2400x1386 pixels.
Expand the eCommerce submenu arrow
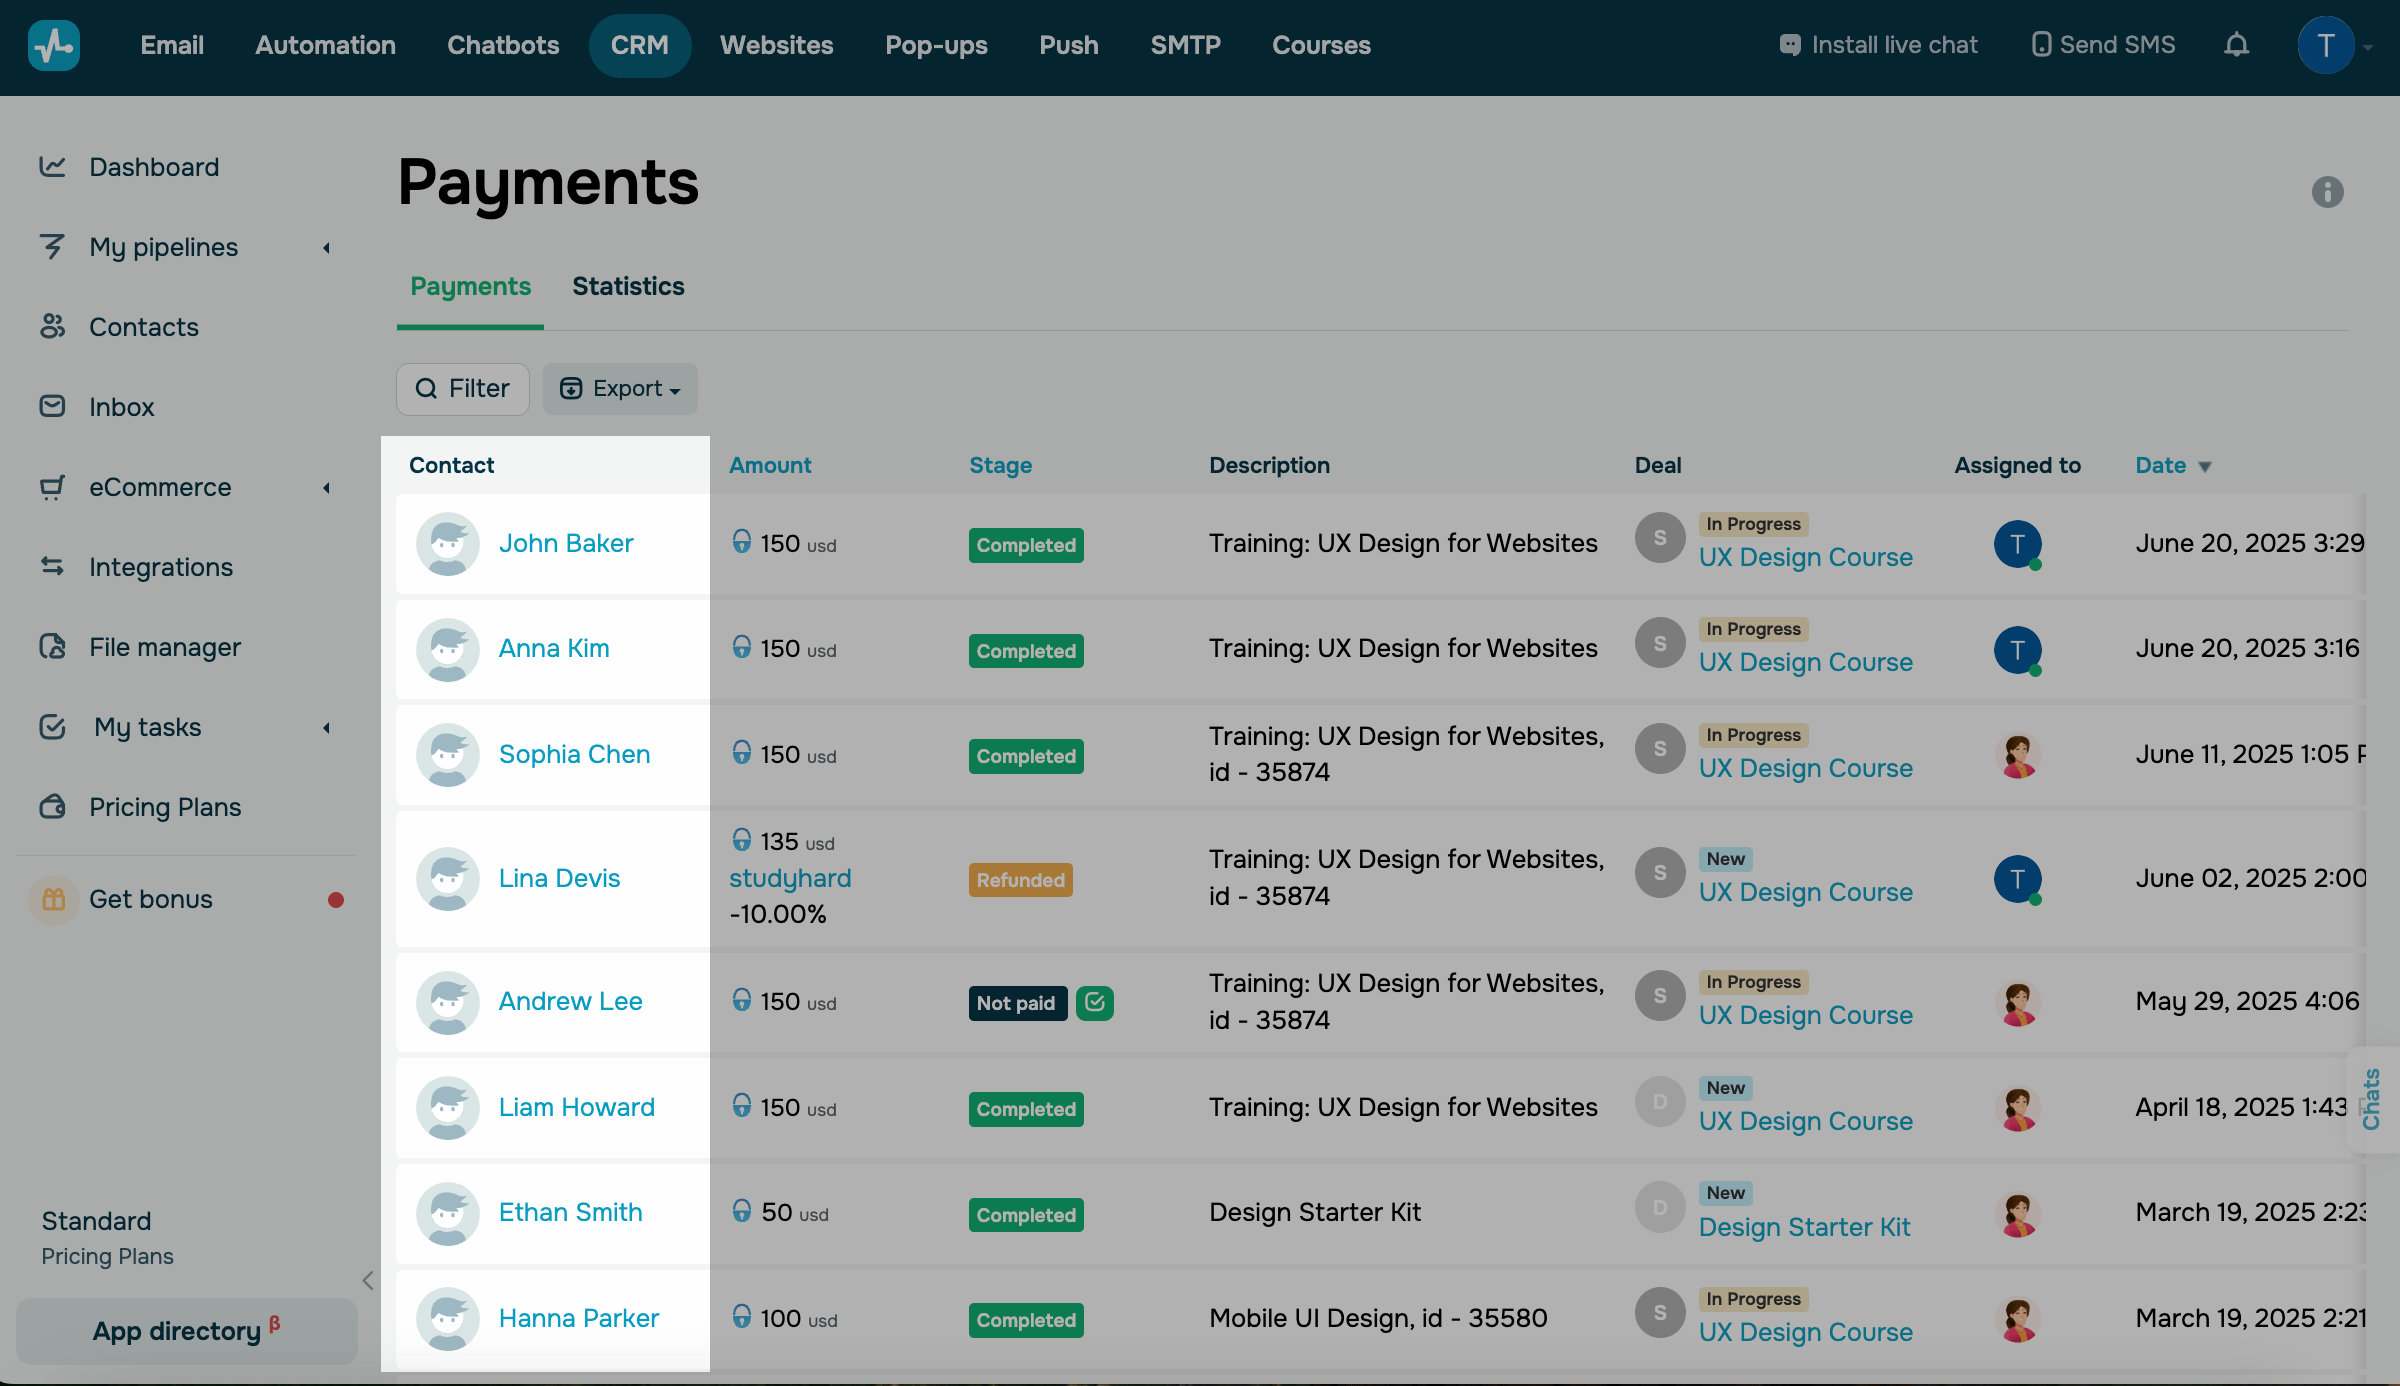(x=326, y=488)
